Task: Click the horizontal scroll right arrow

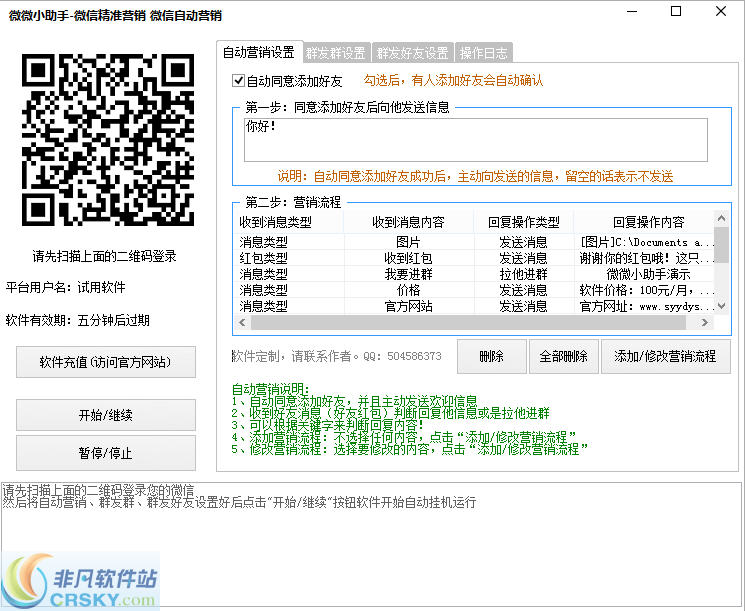Action: coord(705,323)
